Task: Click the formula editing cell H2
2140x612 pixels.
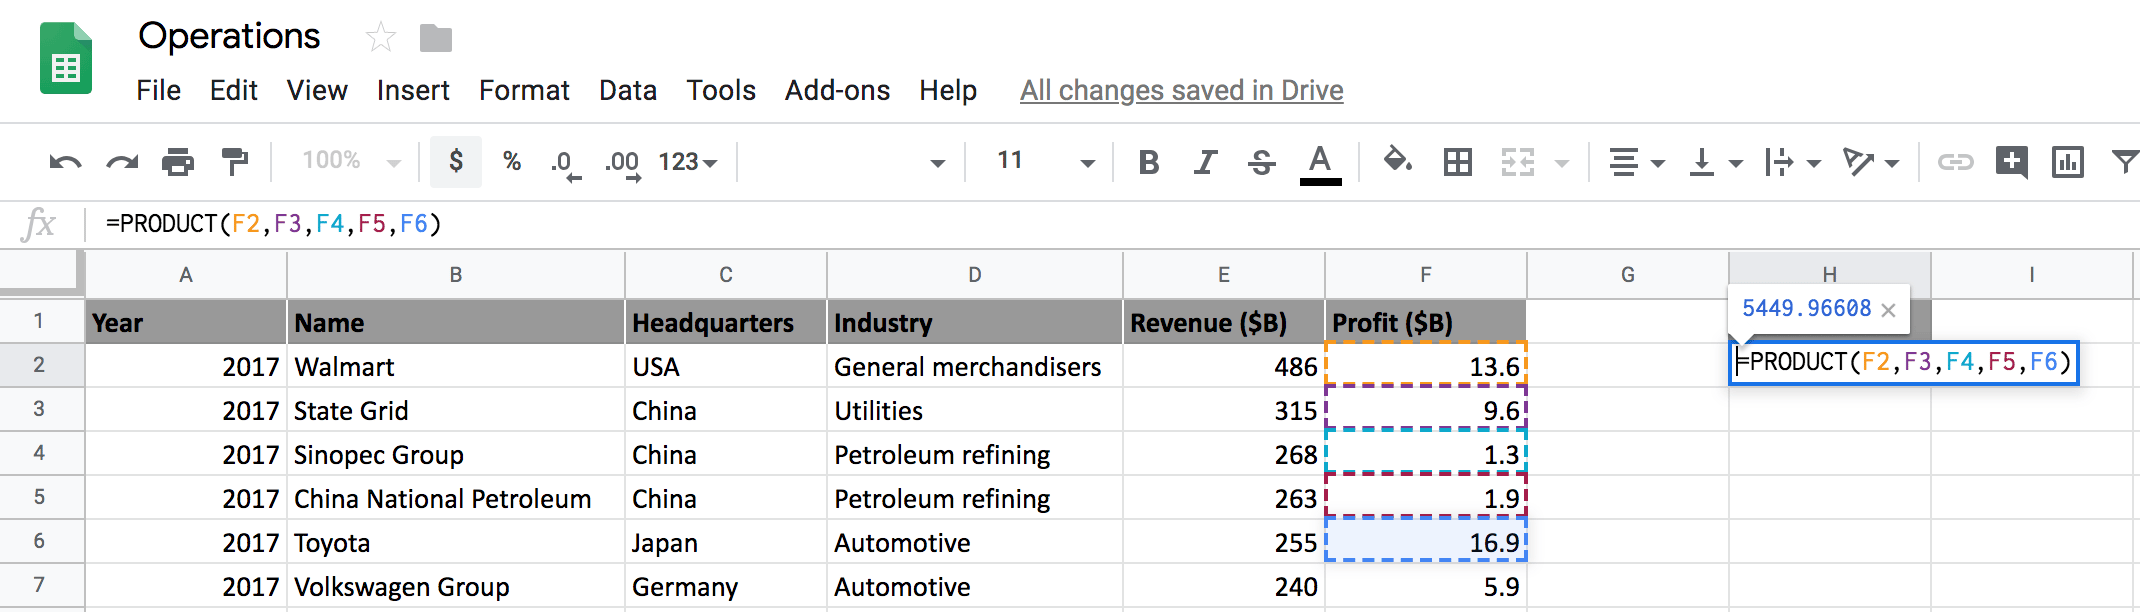Action: coord(1904,362)
